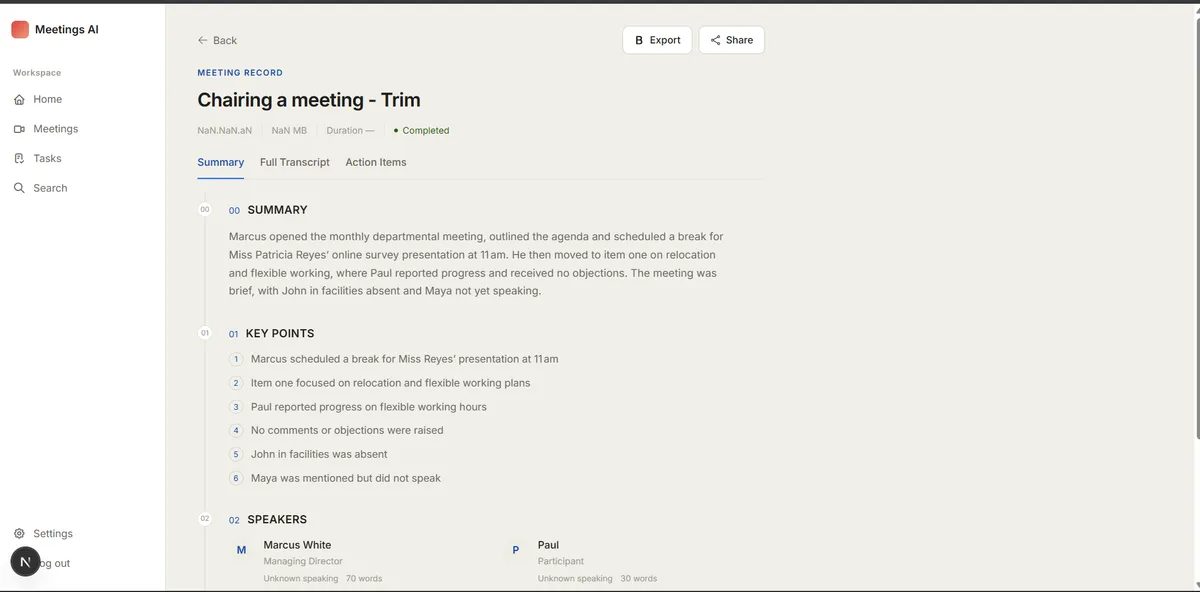The image size is (1200, 592).
Task: Switch to the Full Transcript tab
Action: pos(295,162)
